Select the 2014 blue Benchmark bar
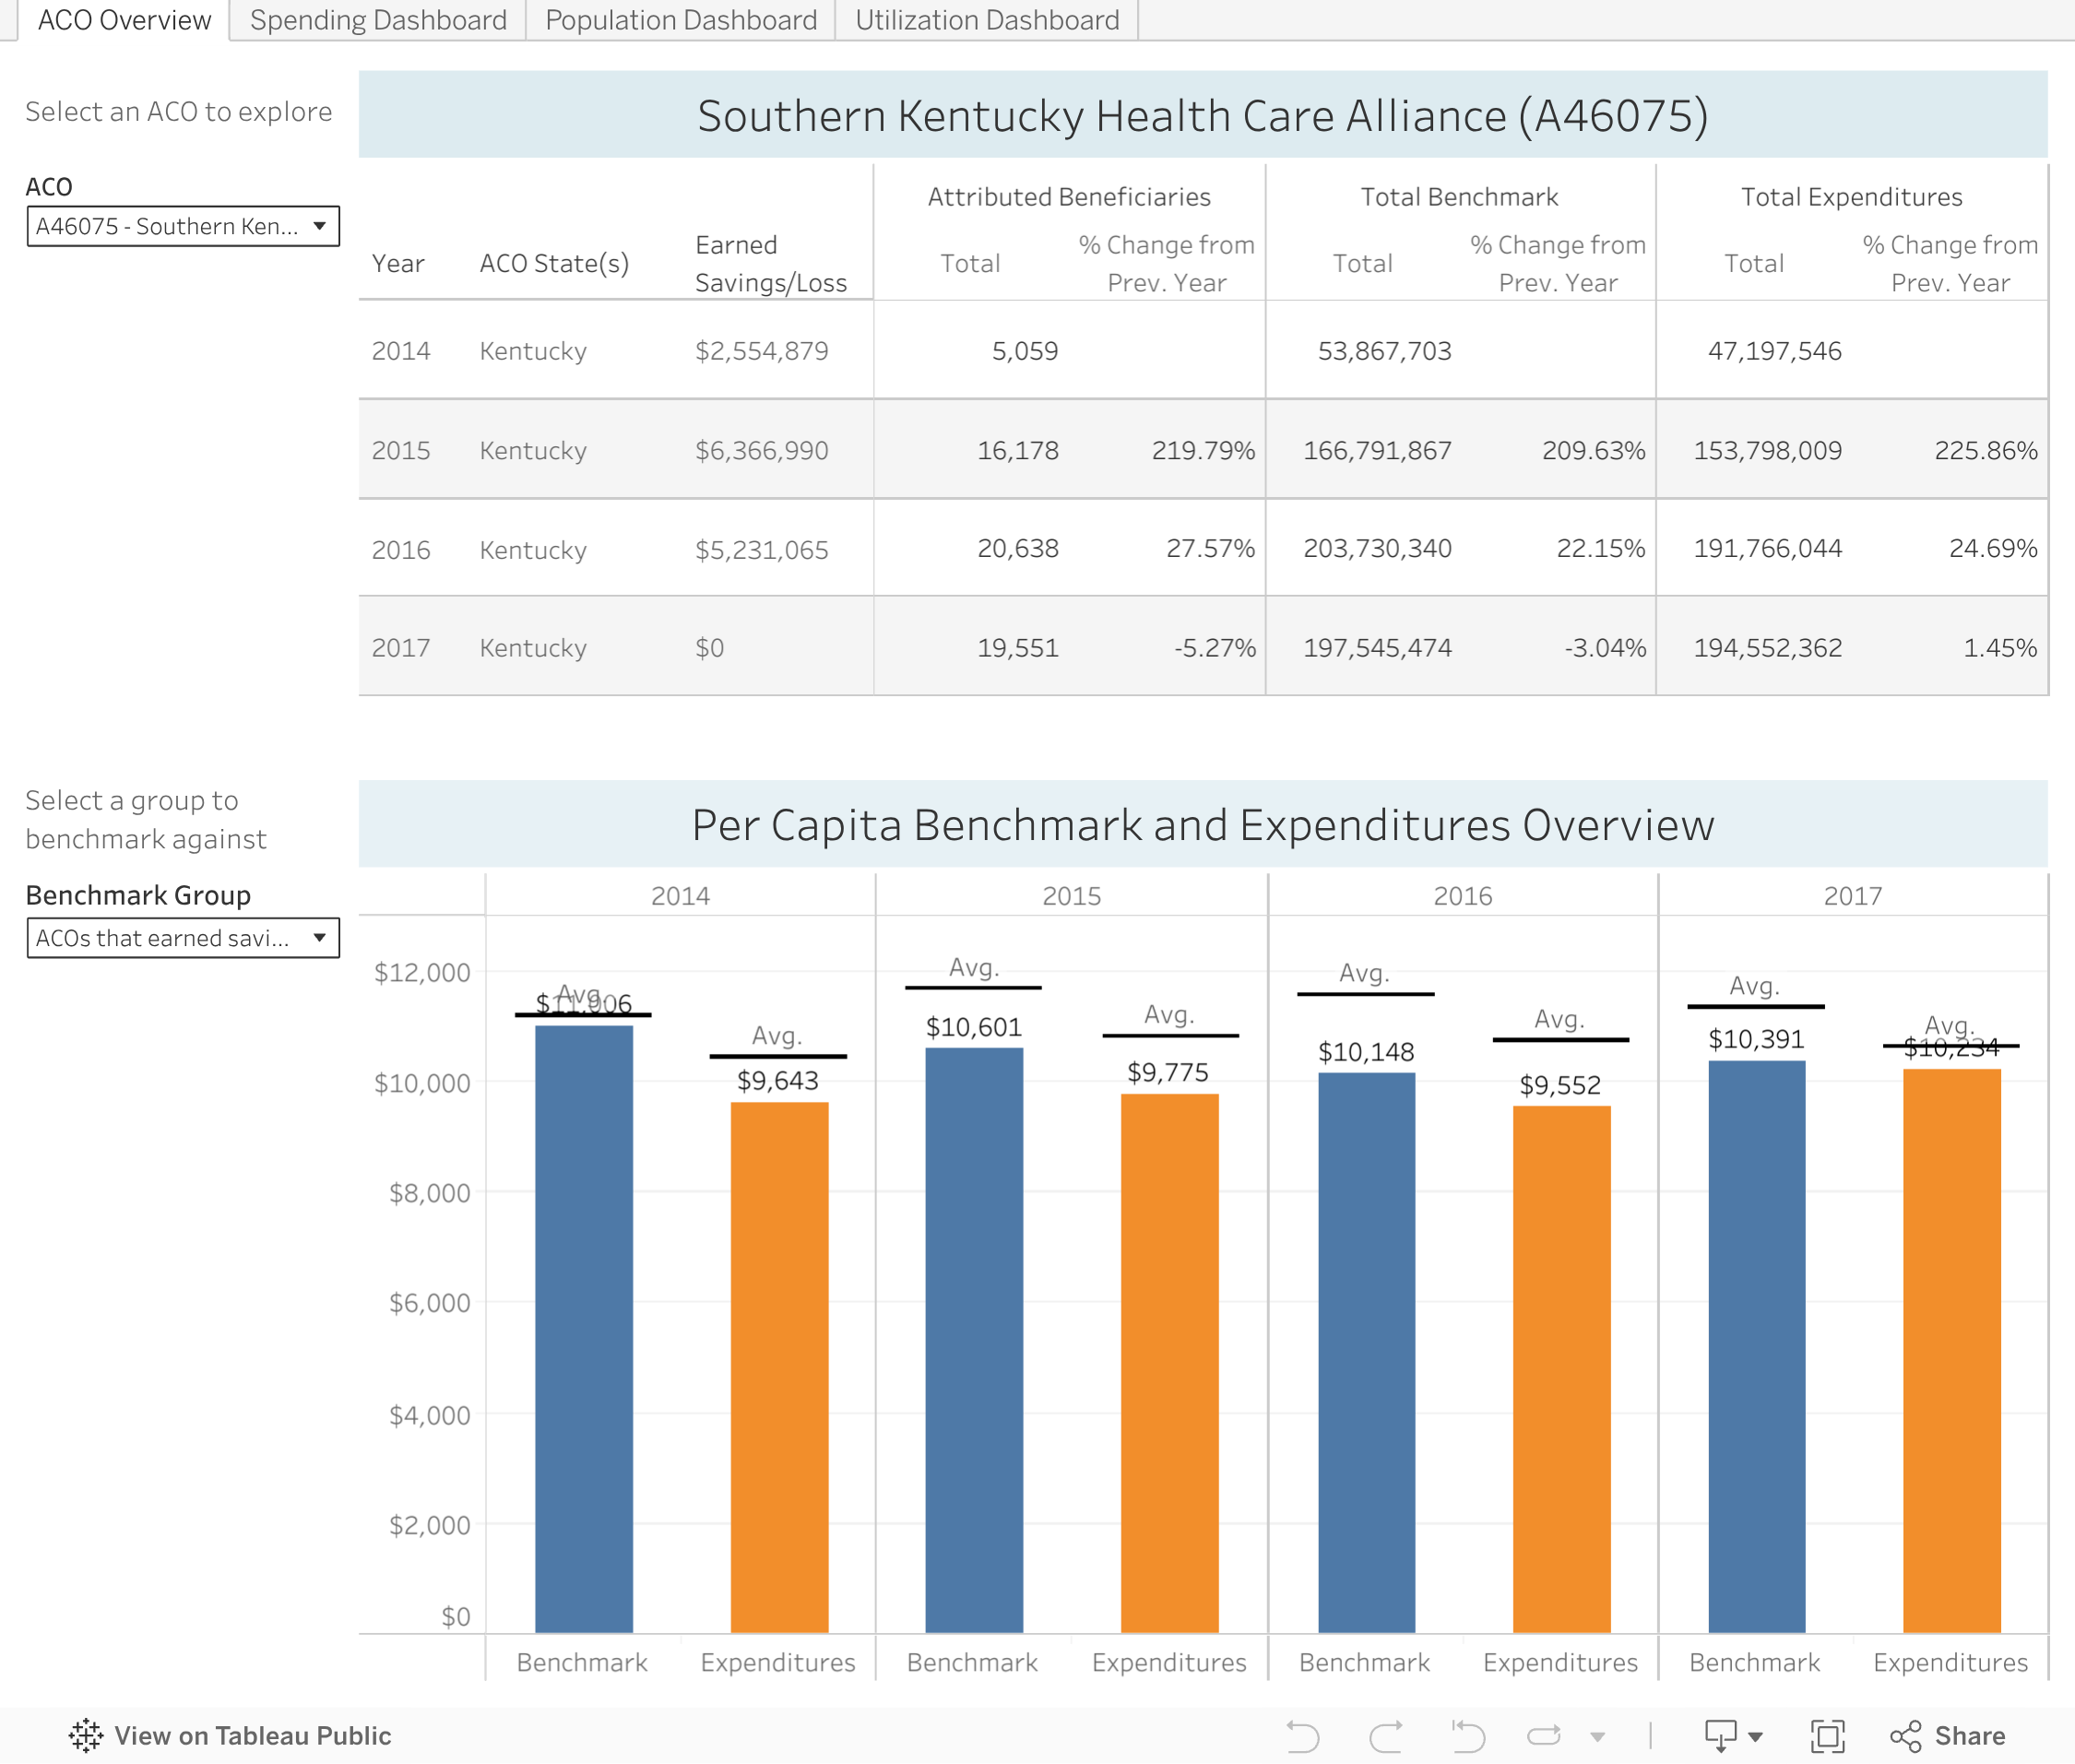Image resolution: width=2075 pixels, height=1764 pixels. (584, 1328)
